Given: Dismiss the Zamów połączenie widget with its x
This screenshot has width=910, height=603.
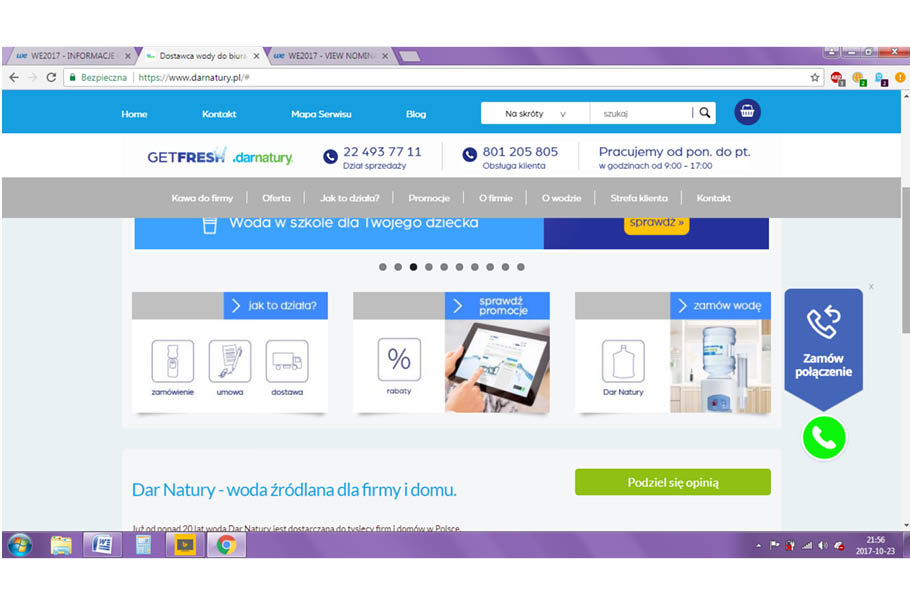Looking at the screenshot, I should pyautogui.click(x=871, y=287).
